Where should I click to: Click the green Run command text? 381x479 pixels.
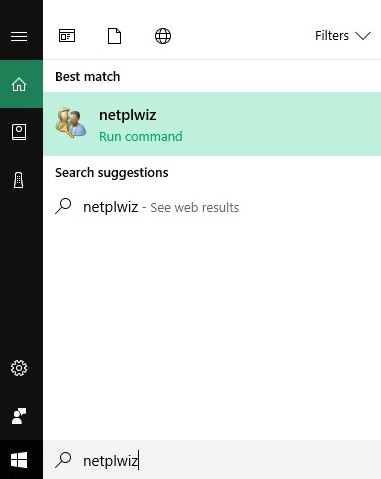coord(141,136)
